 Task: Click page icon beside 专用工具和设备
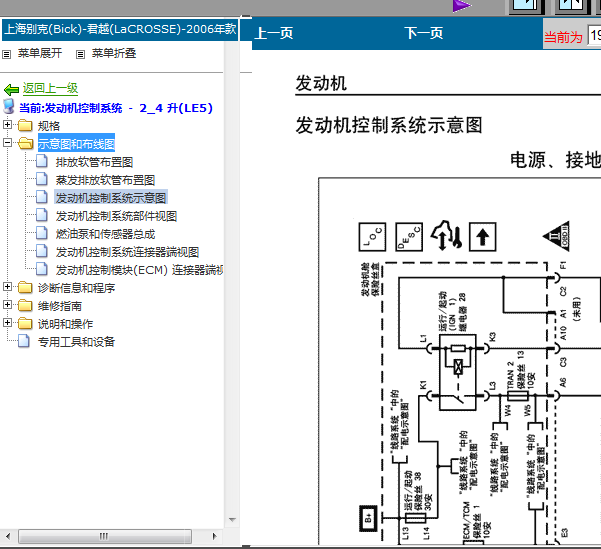[24, 341]
